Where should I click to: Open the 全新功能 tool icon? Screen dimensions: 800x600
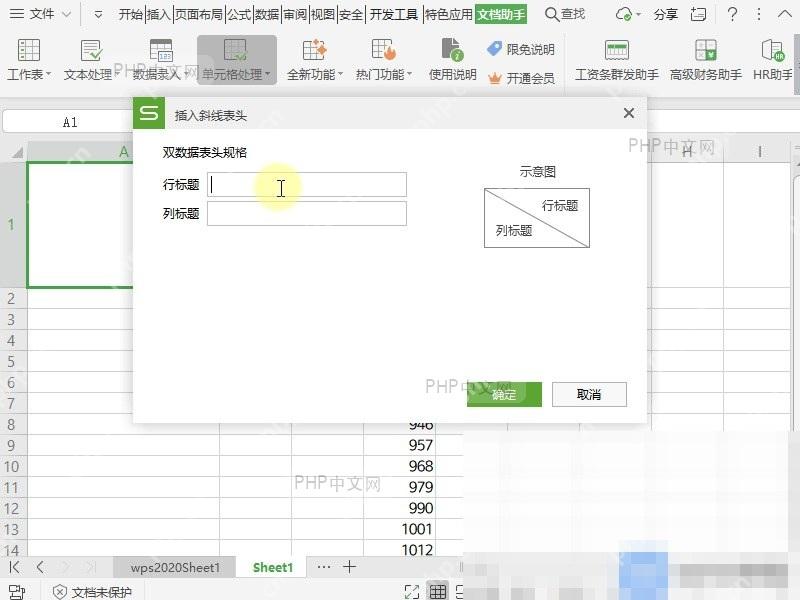(314, 50)
